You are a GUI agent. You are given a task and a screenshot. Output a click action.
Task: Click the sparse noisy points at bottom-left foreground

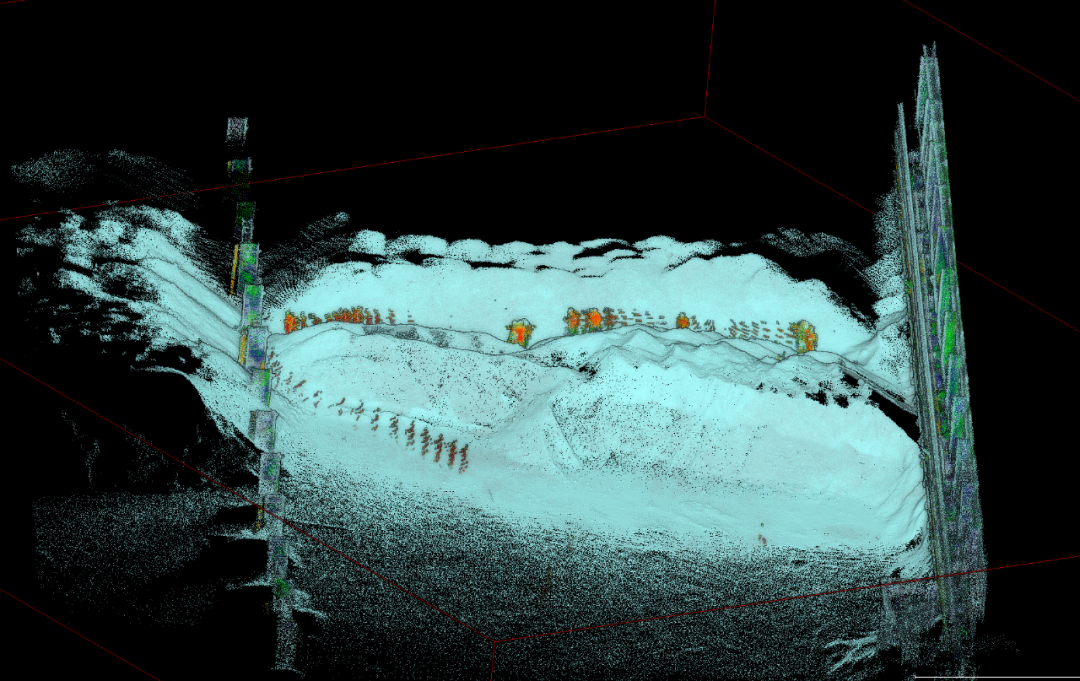coord(120,560)
